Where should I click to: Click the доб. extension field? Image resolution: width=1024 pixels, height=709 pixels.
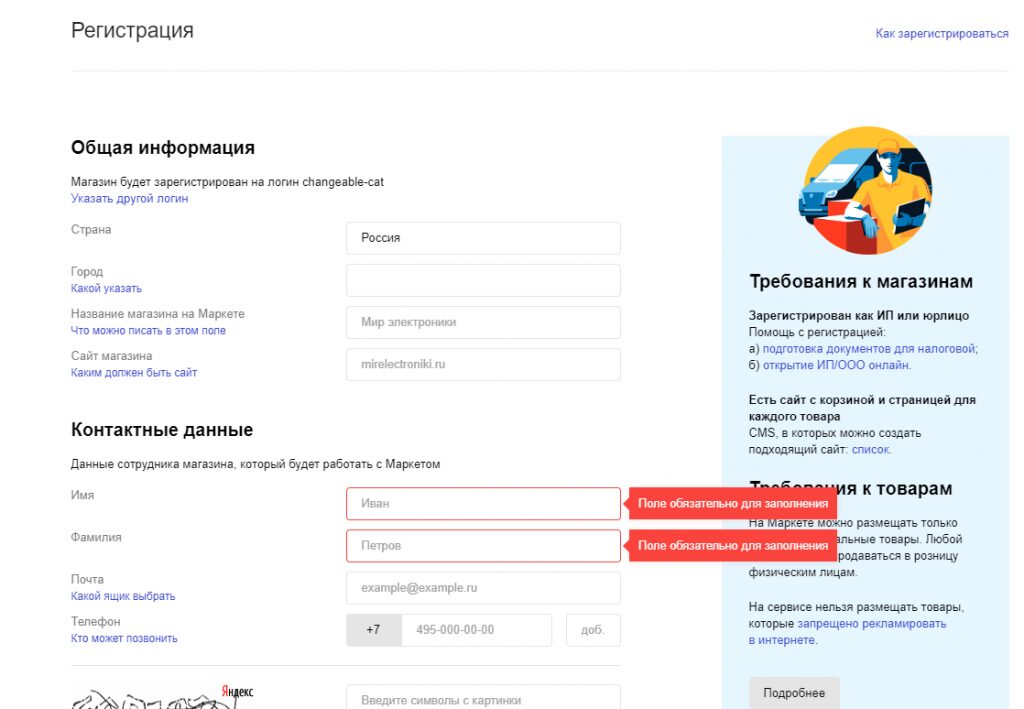click(x=593, y=630)
